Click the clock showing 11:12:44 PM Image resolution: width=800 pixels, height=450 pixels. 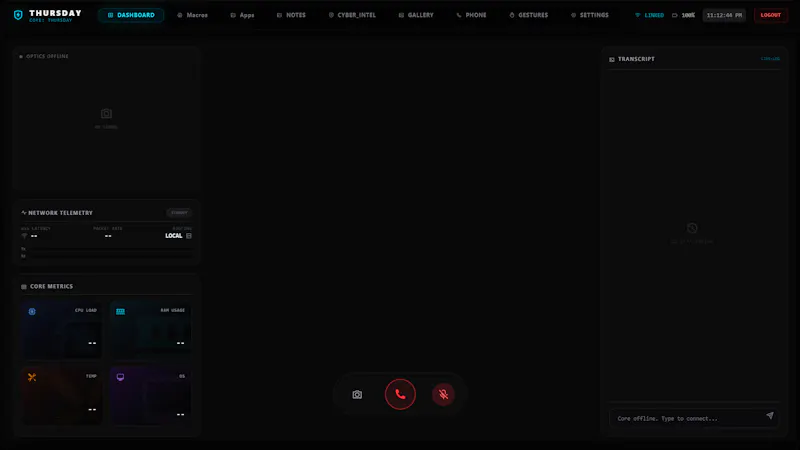click(x=724, y=15)
